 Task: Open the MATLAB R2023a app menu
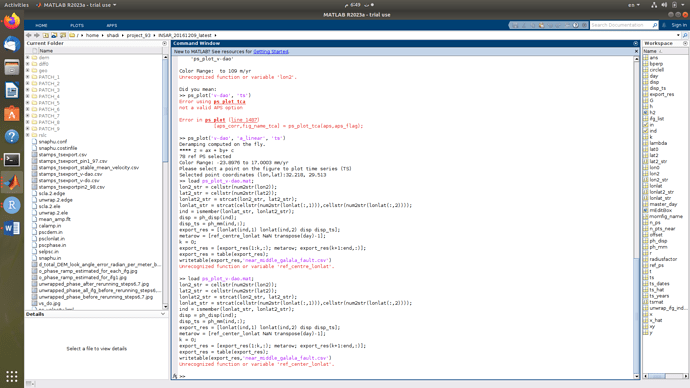77,5
